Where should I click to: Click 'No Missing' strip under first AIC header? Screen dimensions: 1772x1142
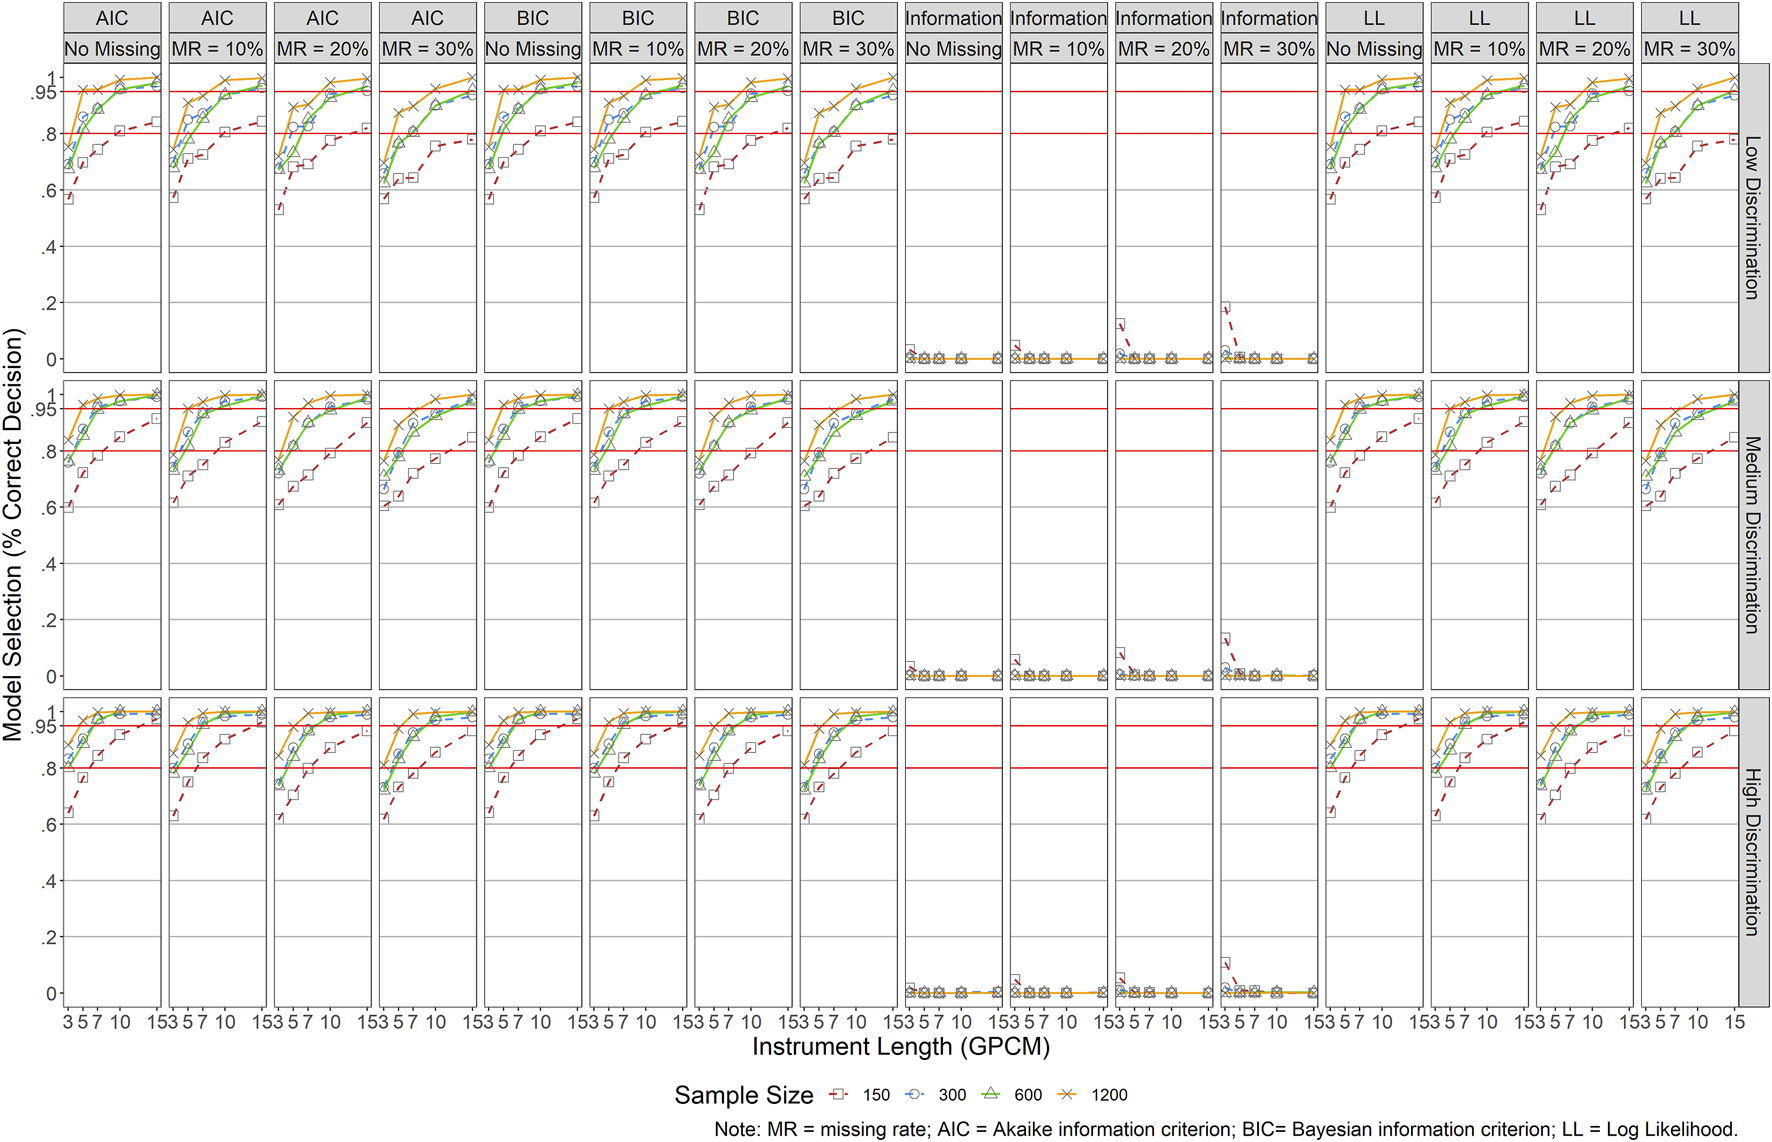pyautogui.click(x=112, y=49)
